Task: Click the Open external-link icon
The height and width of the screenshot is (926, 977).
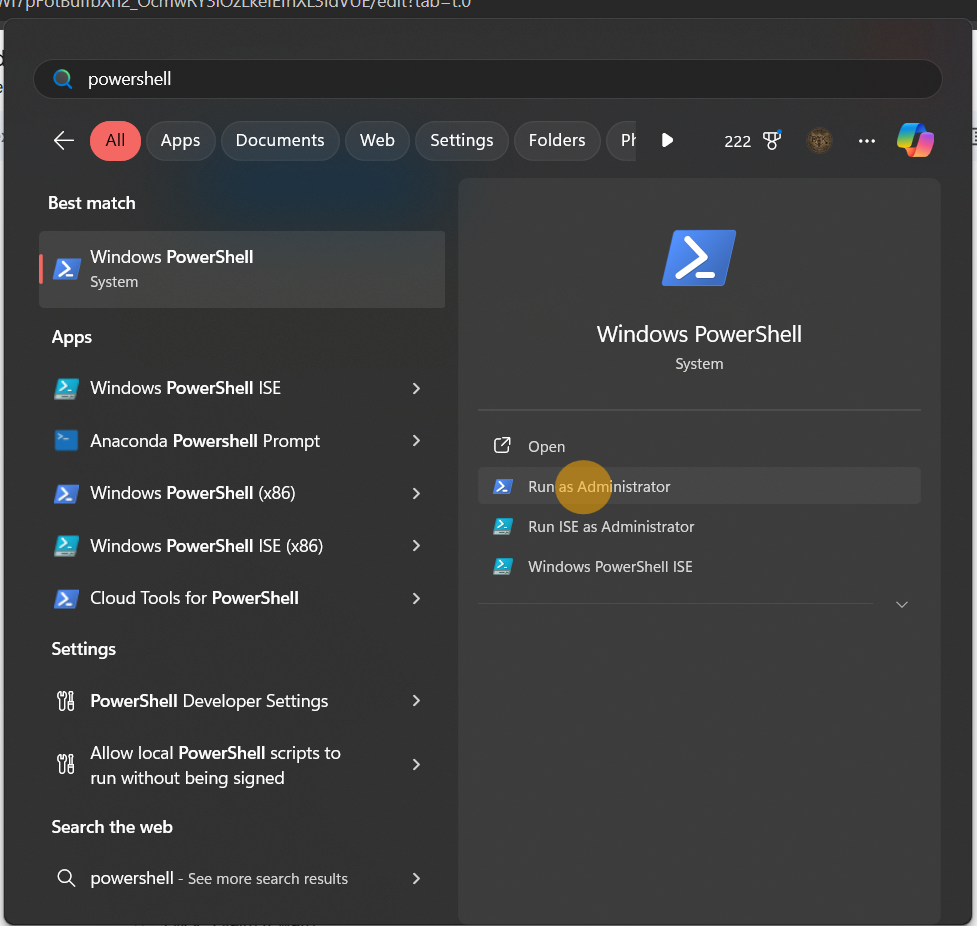Action: (502, 446)
